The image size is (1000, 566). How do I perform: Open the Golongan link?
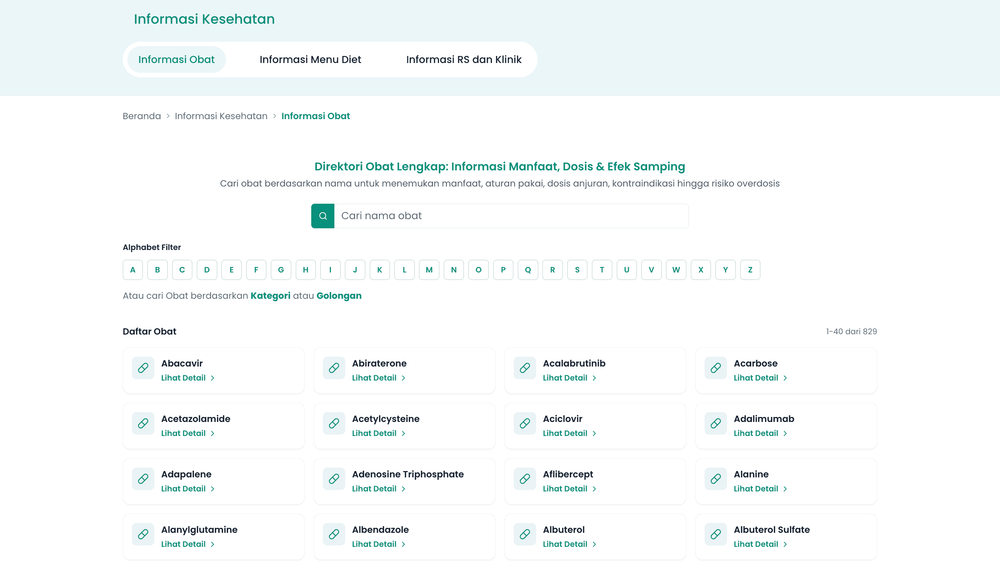339,296
